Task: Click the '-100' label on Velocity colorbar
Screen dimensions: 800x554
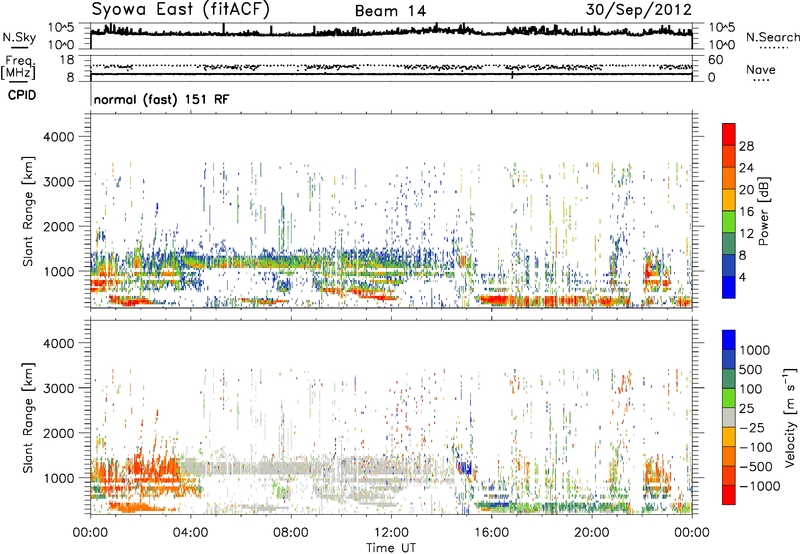Action: (x=756, y=447)
